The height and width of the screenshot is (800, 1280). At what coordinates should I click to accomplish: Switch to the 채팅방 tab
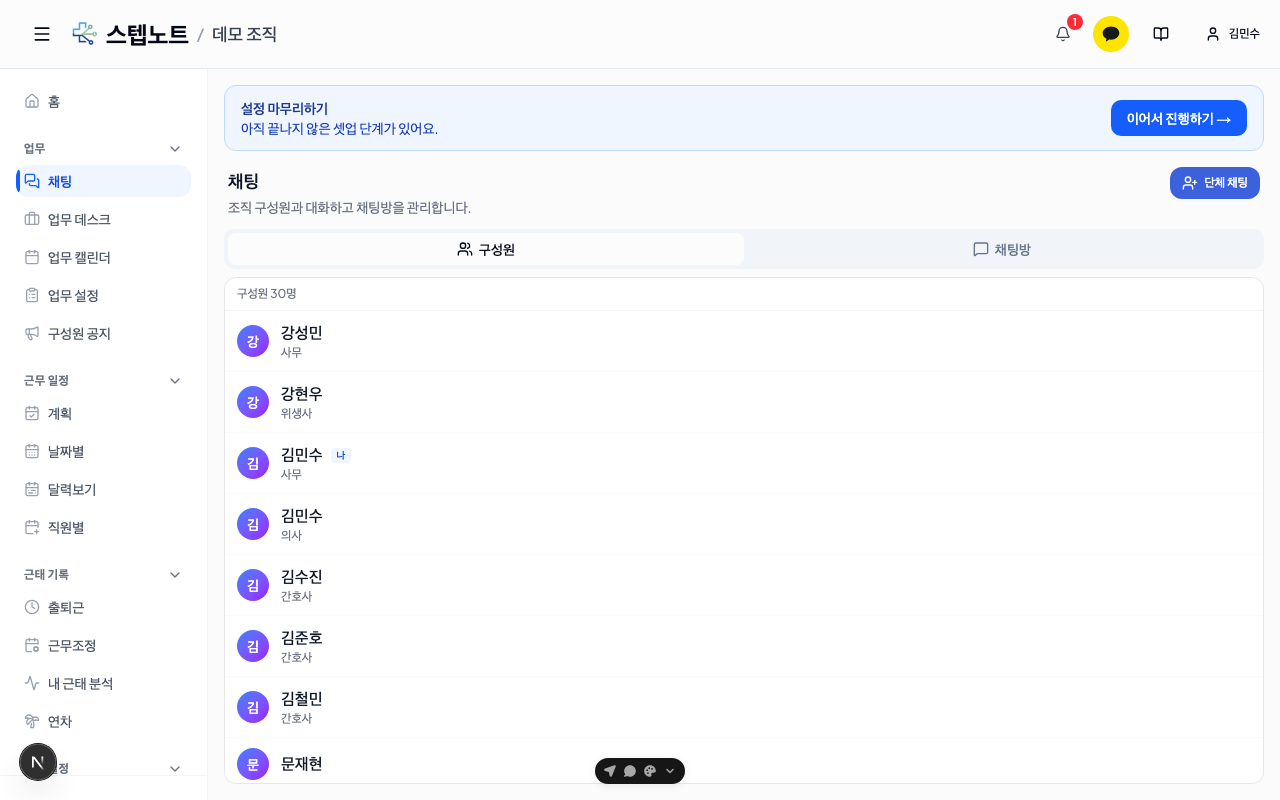pyautogui.click(x=1002, y=249)
